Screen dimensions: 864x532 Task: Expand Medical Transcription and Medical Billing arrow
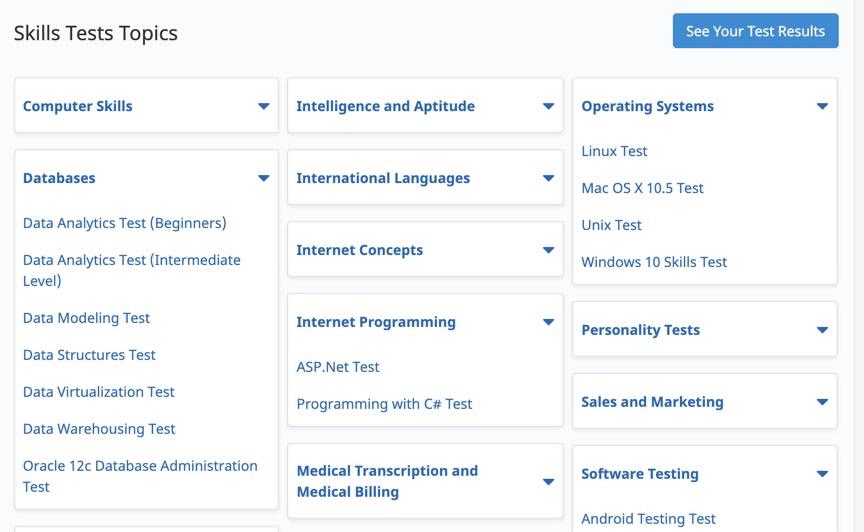(x=548, y=481)
